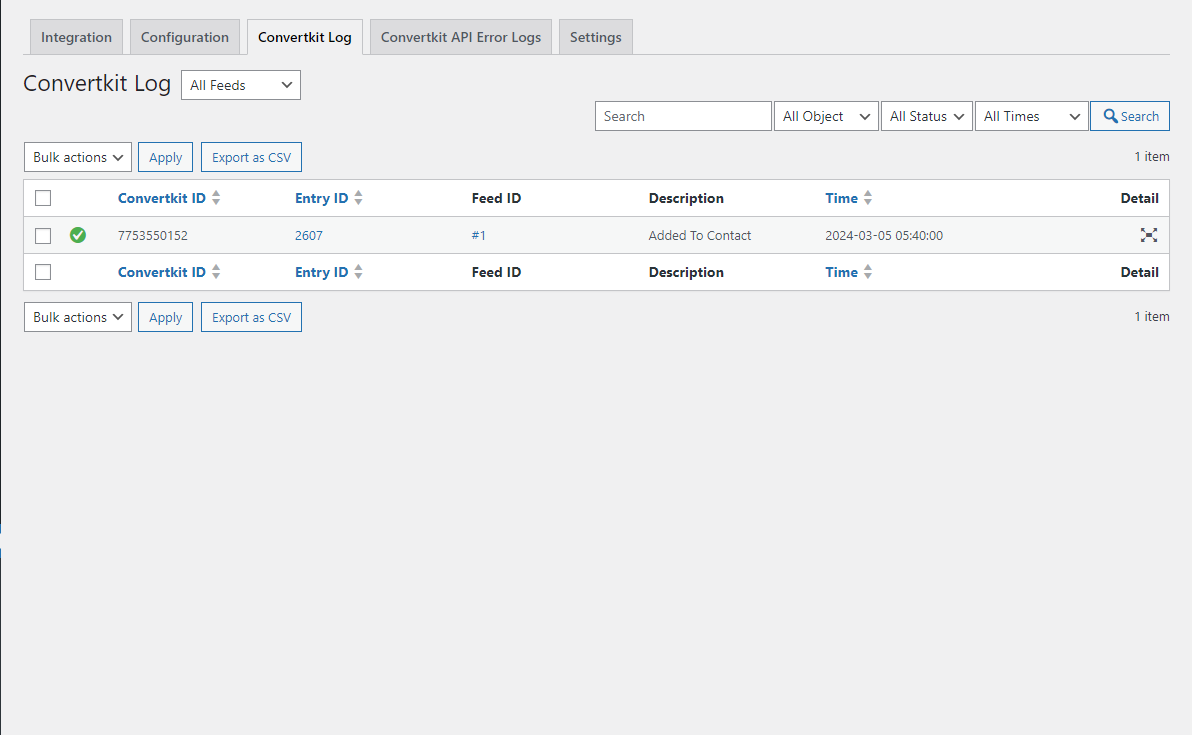Open the All Times filter dropdown
The width and height of the screenshot is (1192, 735).
coord(1032,116)
